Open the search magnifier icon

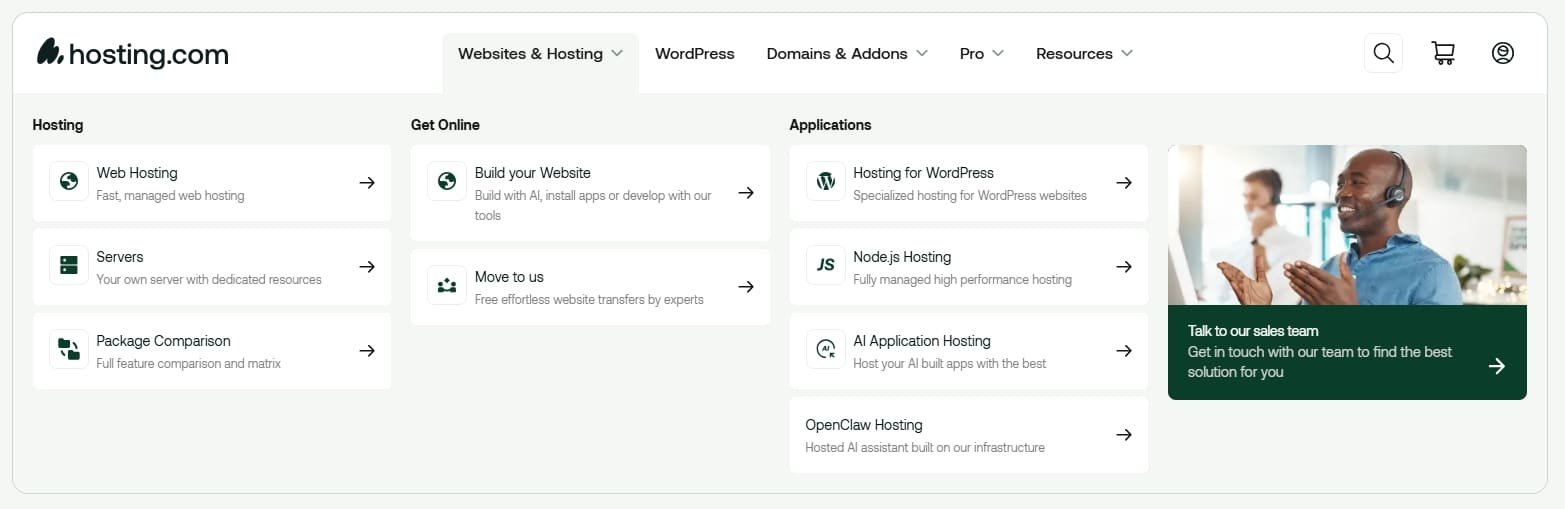(1383, 53)
